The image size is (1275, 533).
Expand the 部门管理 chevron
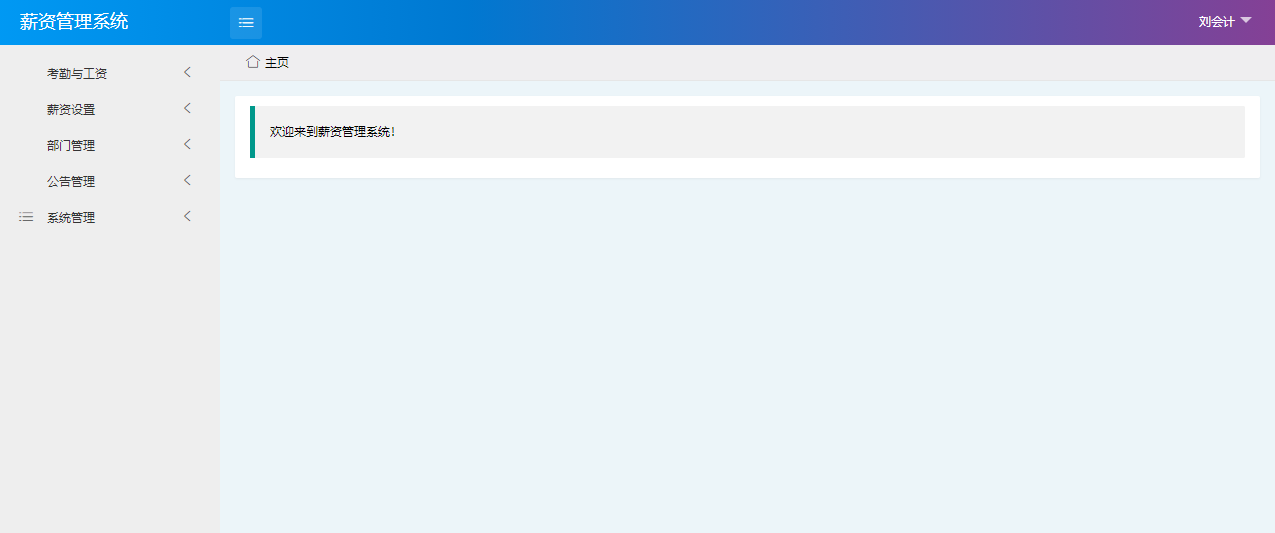tap(187, 144)
